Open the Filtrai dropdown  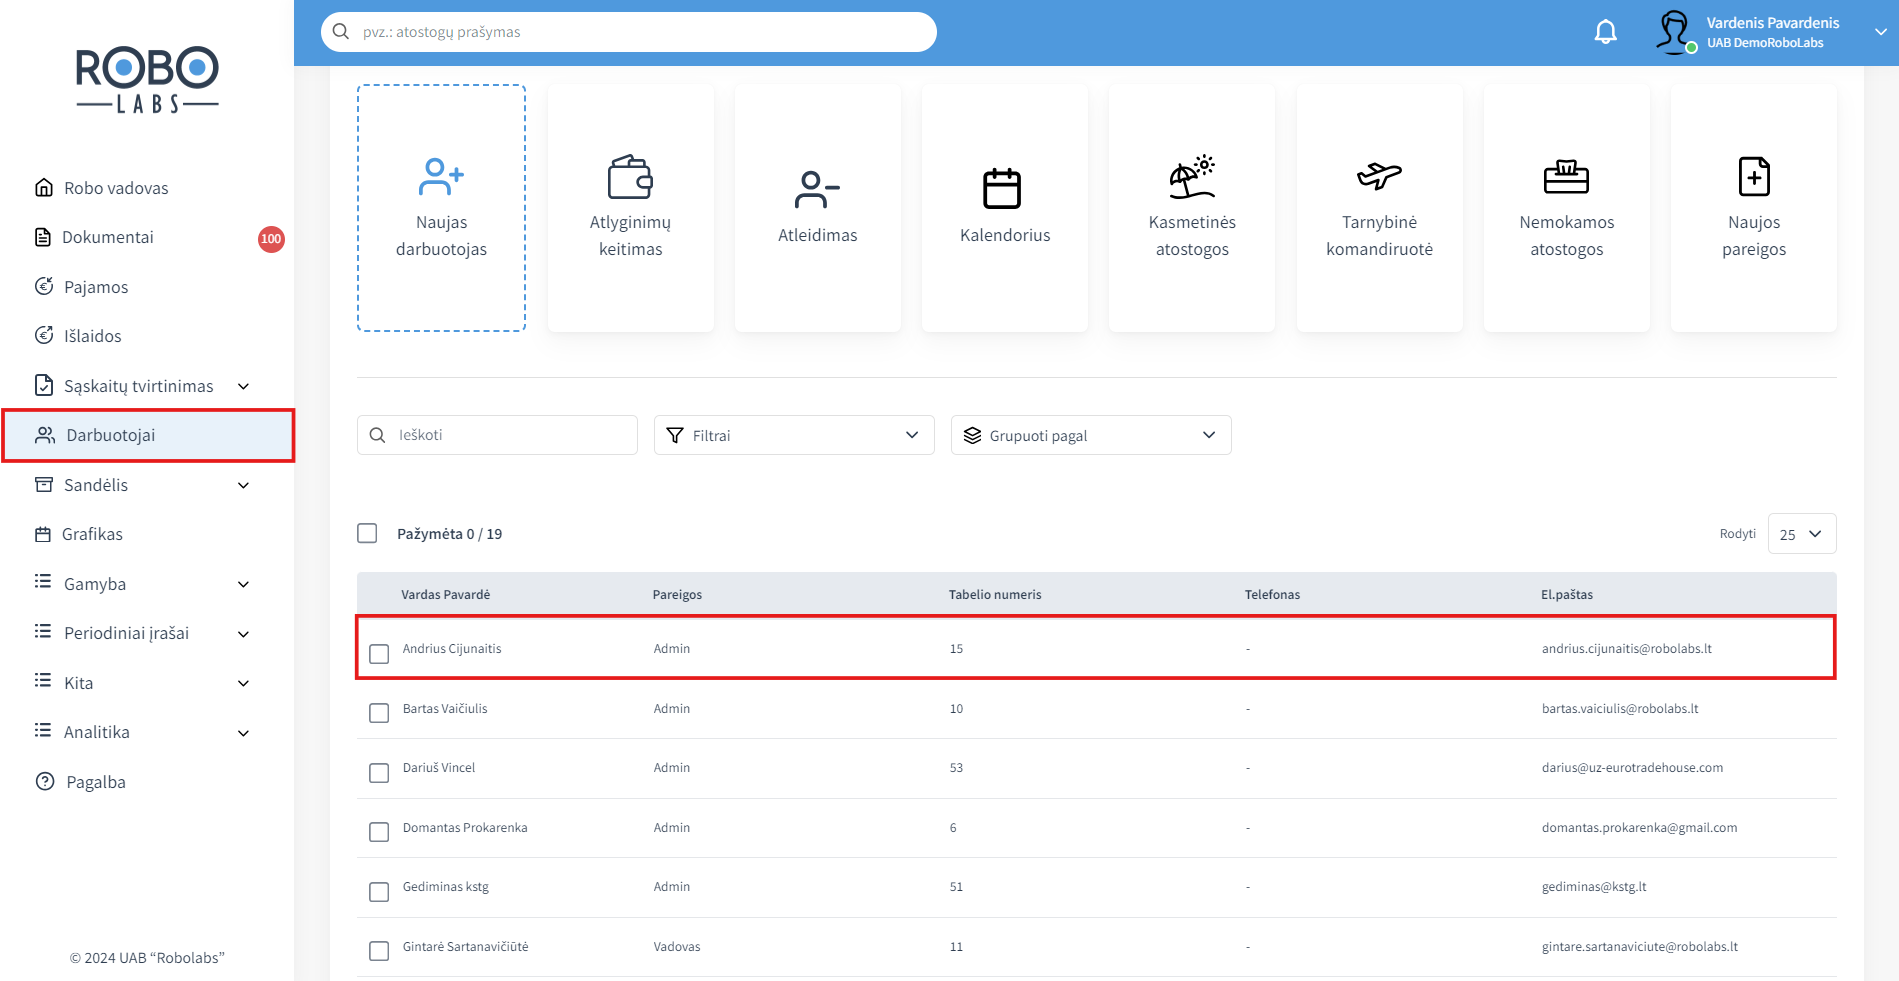pos(794,435)
